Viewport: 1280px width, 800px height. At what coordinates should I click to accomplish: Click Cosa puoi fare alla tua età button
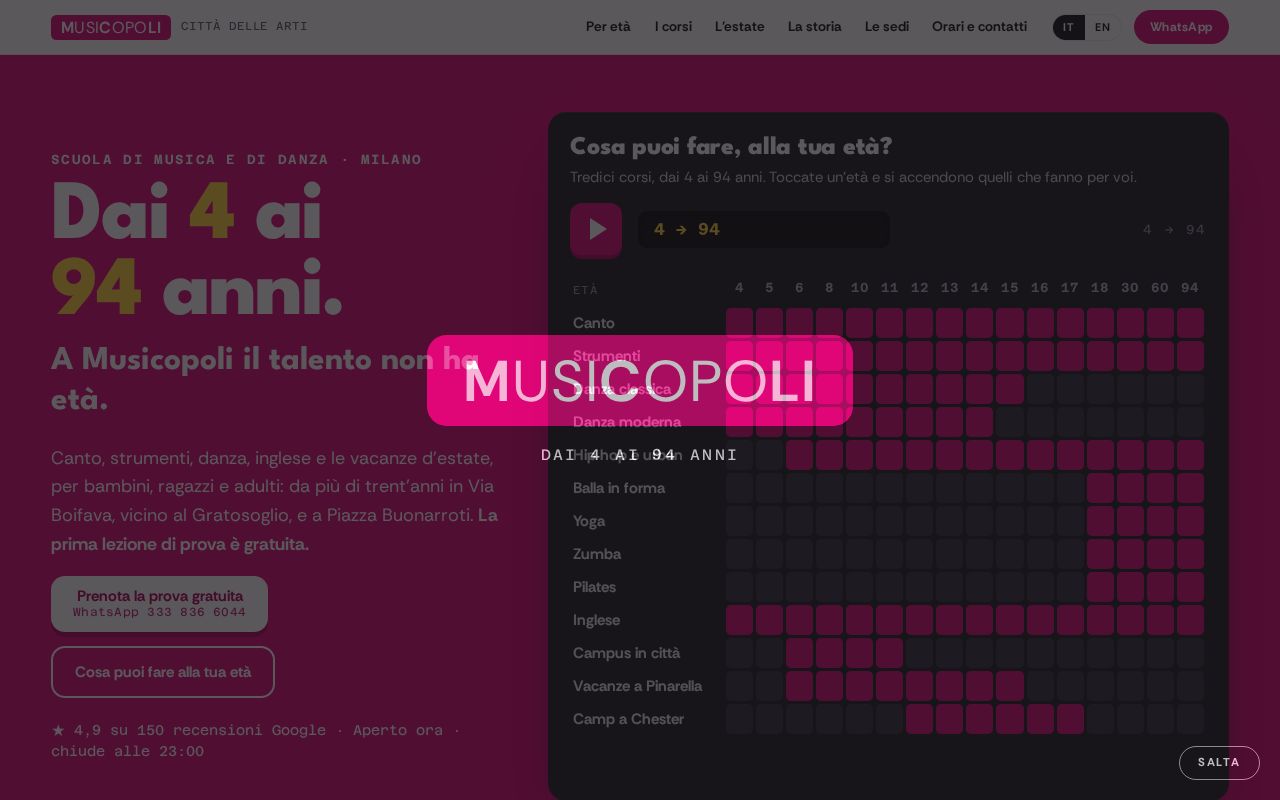click(x=163, y=672)
